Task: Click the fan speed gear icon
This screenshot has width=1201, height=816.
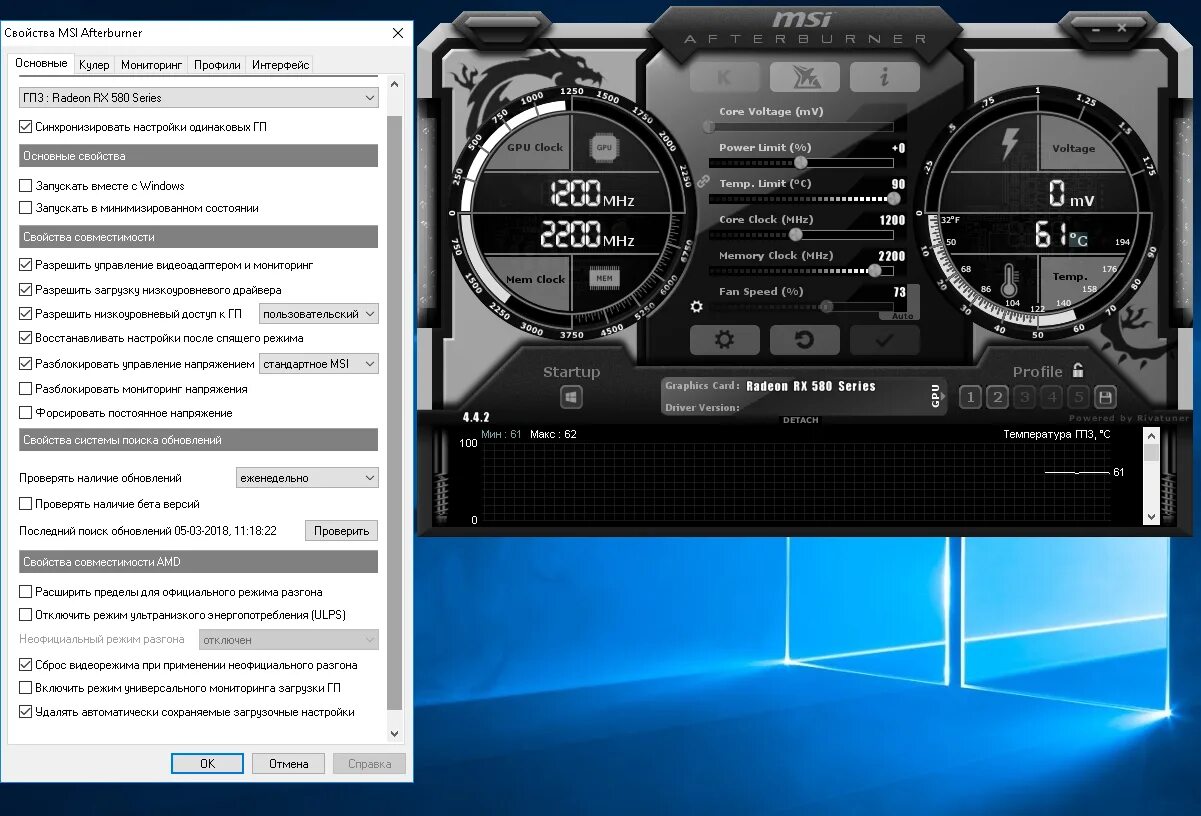Action: click(x=697, y=307)
